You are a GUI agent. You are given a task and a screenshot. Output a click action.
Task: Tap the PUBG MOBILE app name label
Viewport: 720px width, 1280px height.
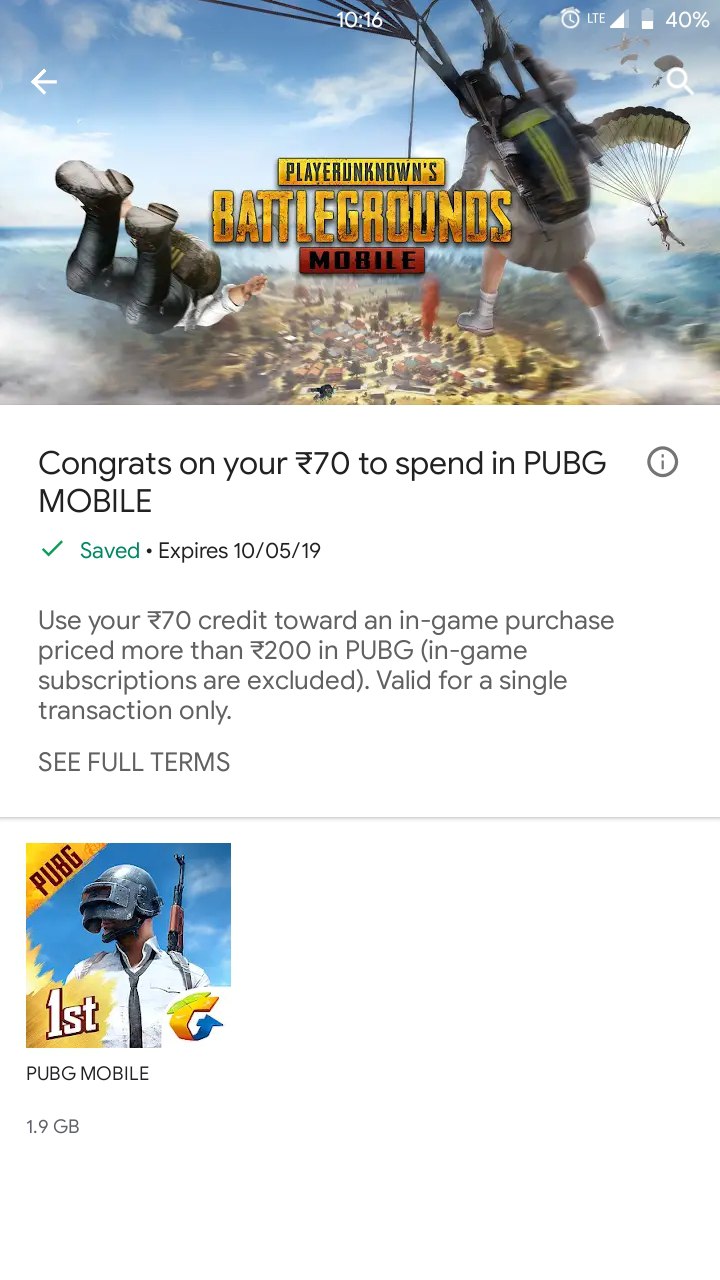pos(88,1074)
